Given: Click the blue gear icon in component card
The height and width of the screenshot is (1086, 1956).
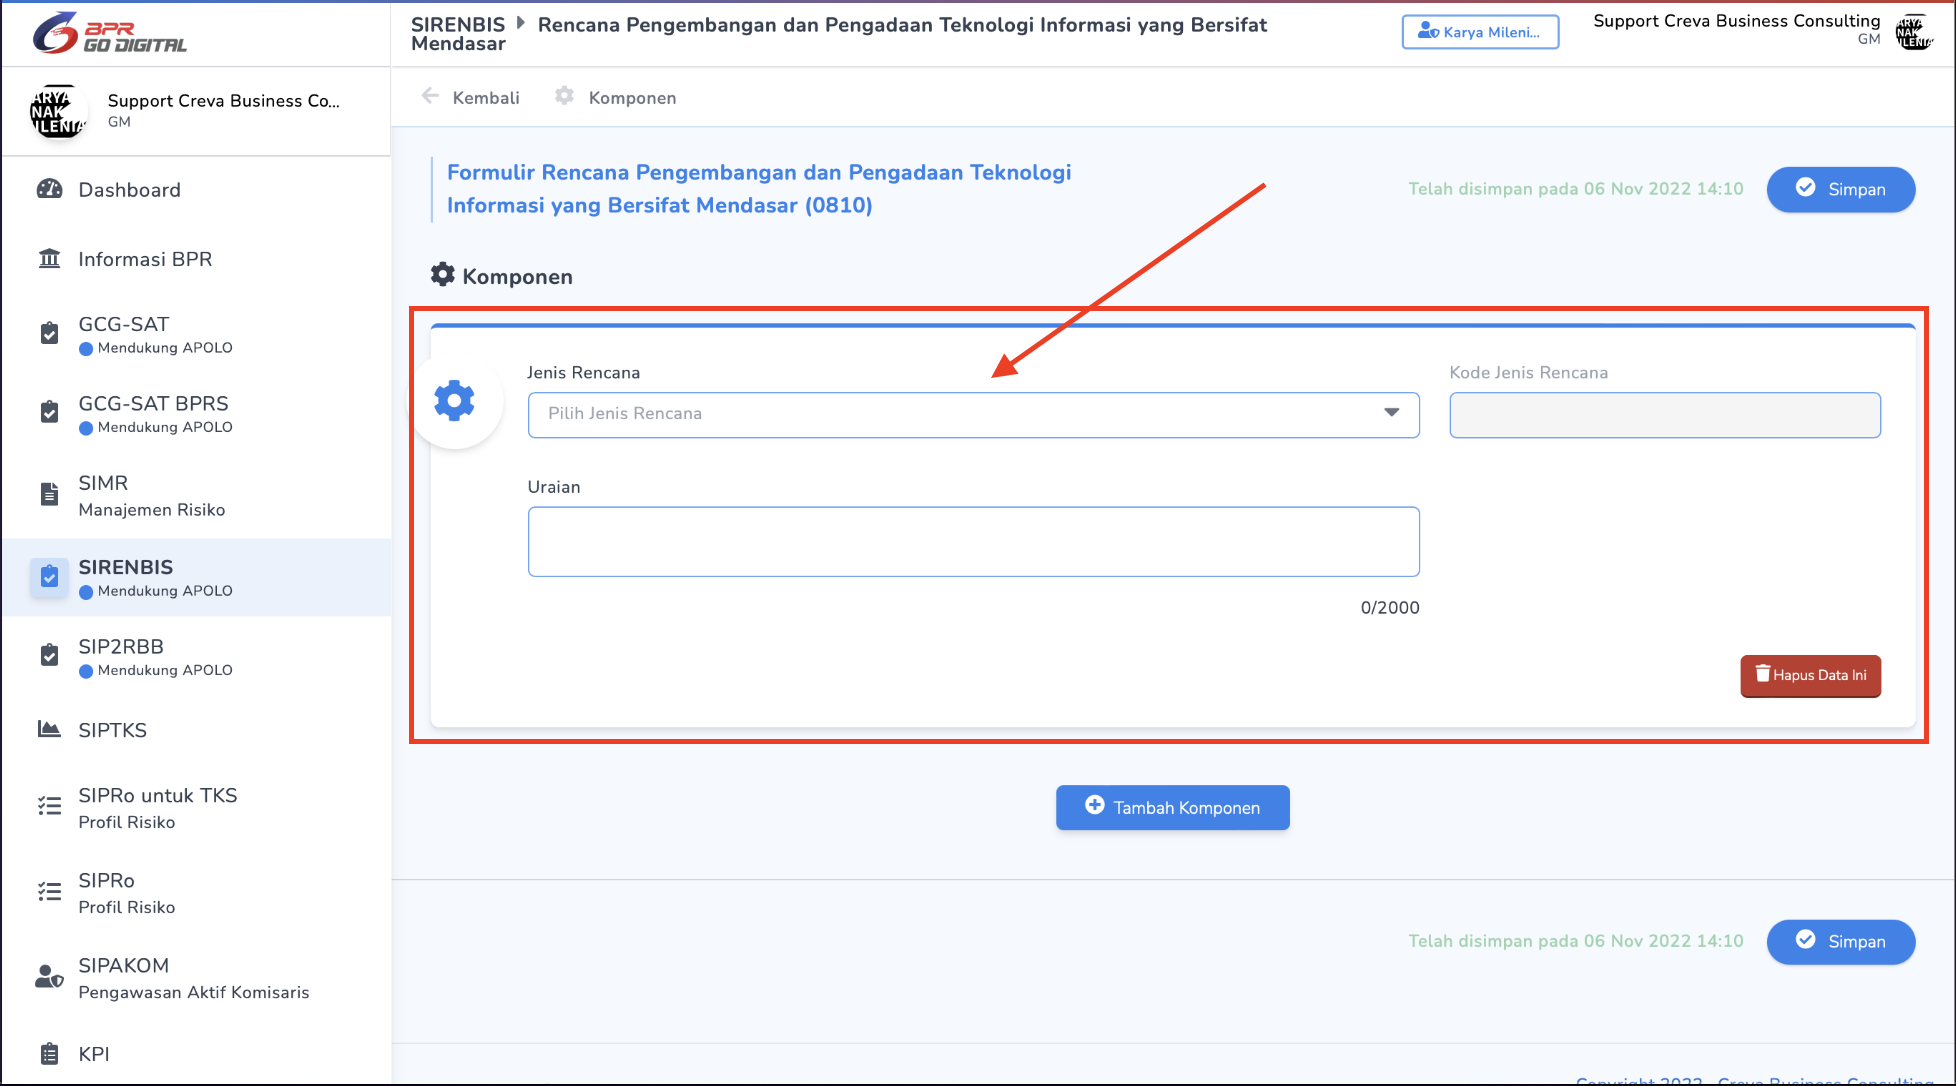Looking at the screenshot, I should click(x=454, y=401).
